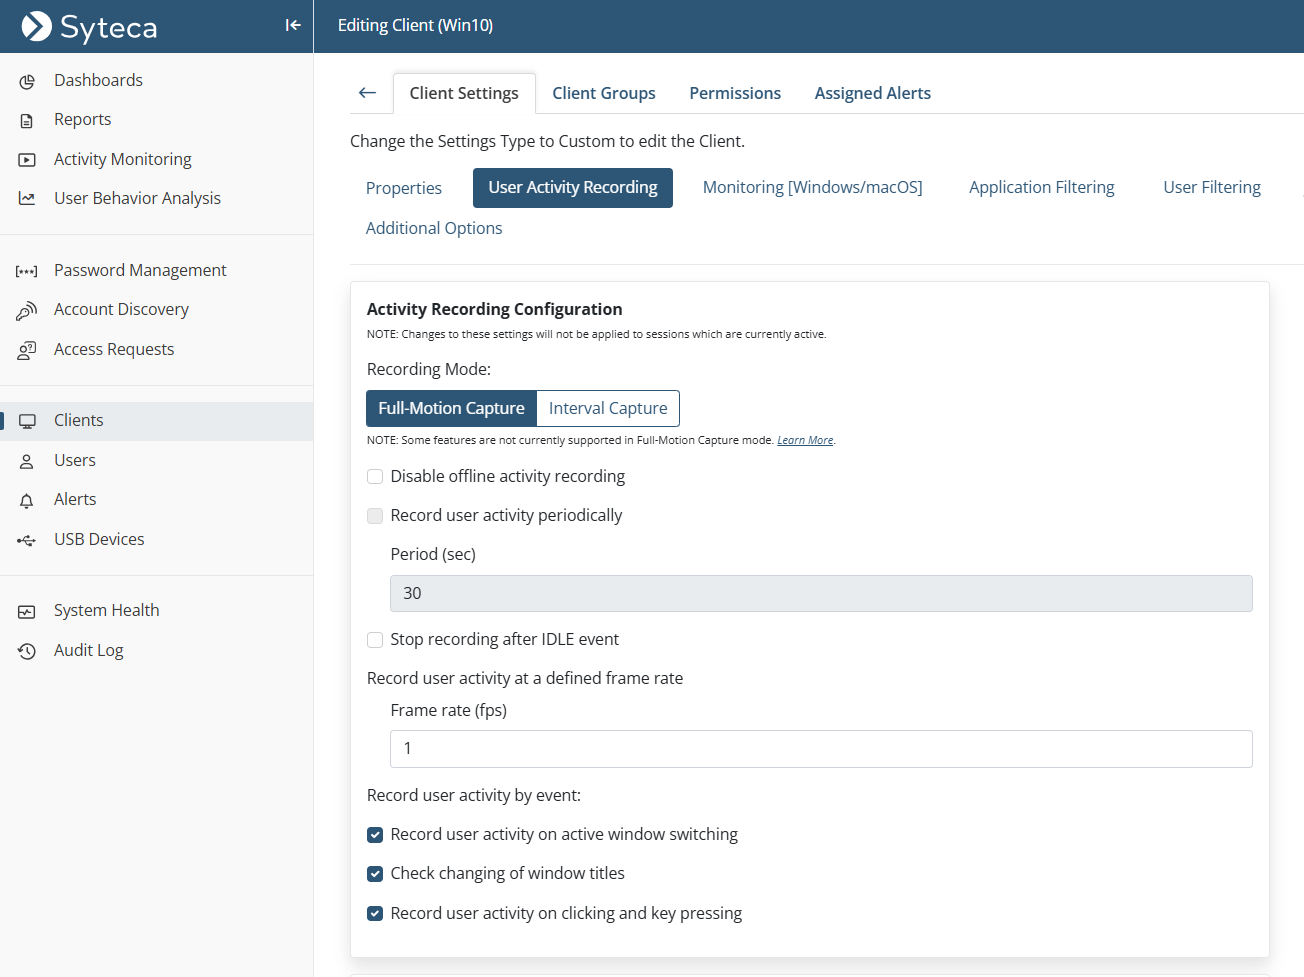Select Clients in the sidebar
Image resolution: width=1304 pixels, height=977 pixels.
coord(157,421)
